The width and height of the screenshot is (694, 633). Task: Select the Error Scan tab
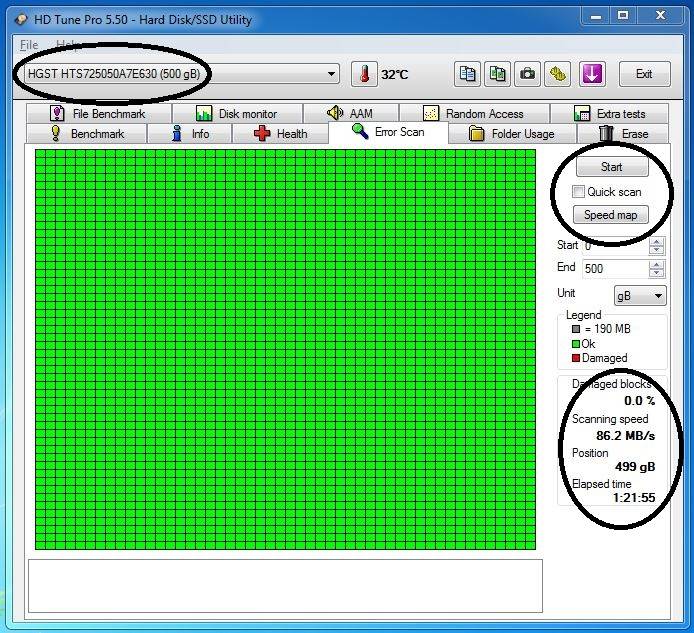click(x=389, y=132)
